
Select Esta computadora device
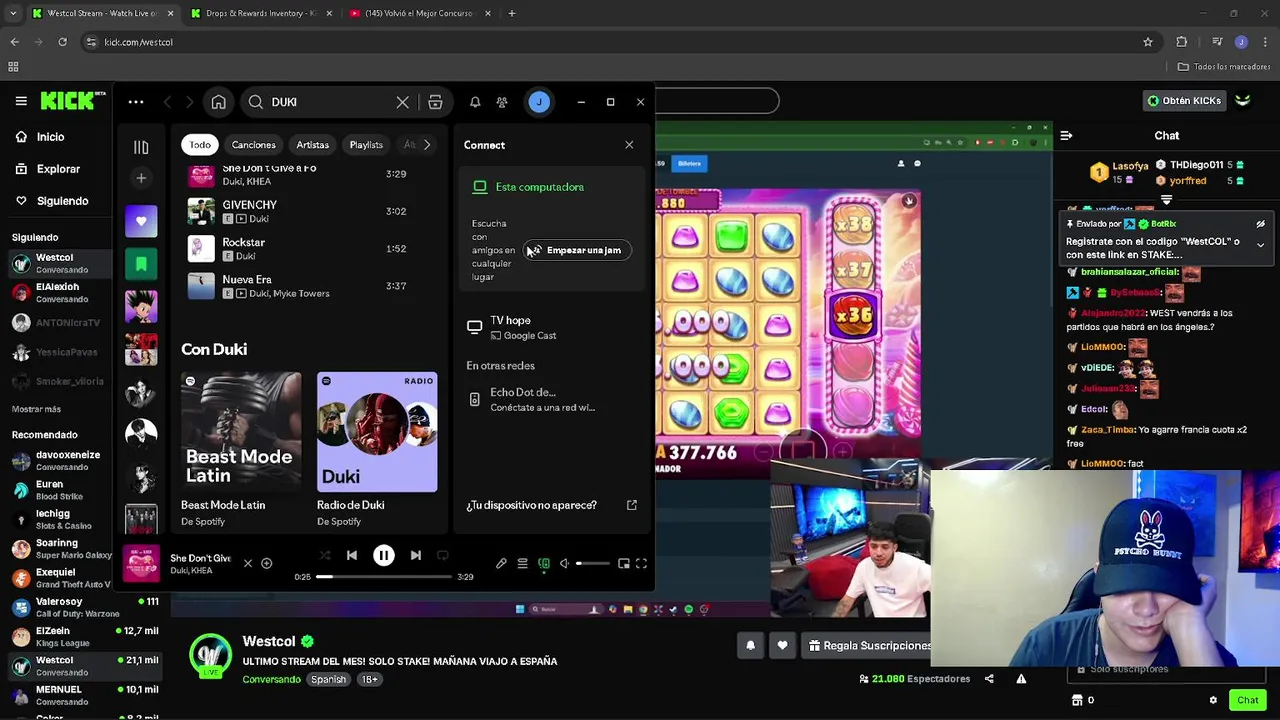539,187
